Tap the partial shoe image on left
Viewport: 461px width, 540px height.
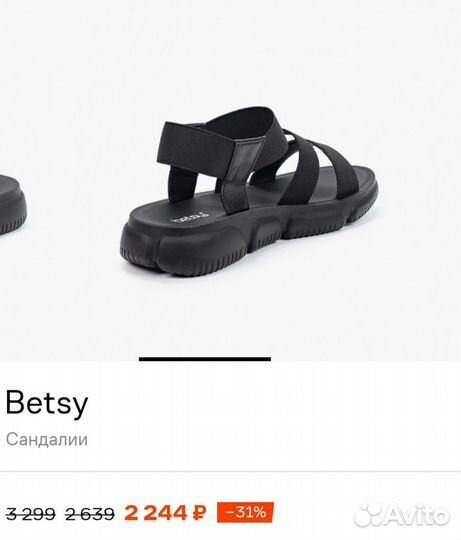click(13, 205)
